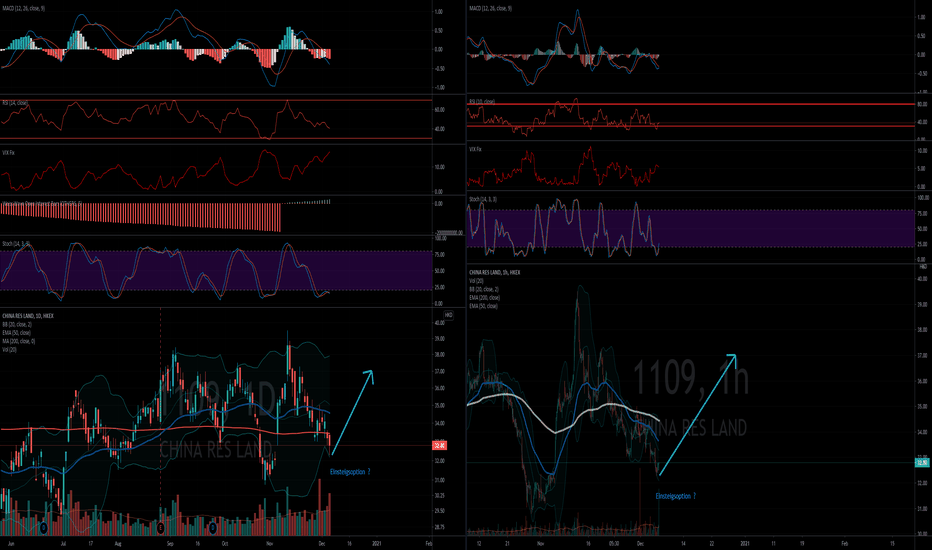Viewport: 932px width, 550px height.
Task: Select the EMA (200, close) indicator label
Action: point(484,297)
